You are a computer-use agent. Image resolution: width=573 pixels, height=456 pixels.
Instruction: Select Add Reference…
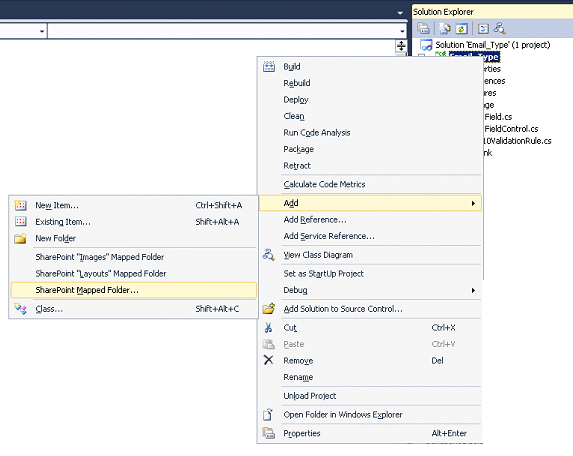370,220
